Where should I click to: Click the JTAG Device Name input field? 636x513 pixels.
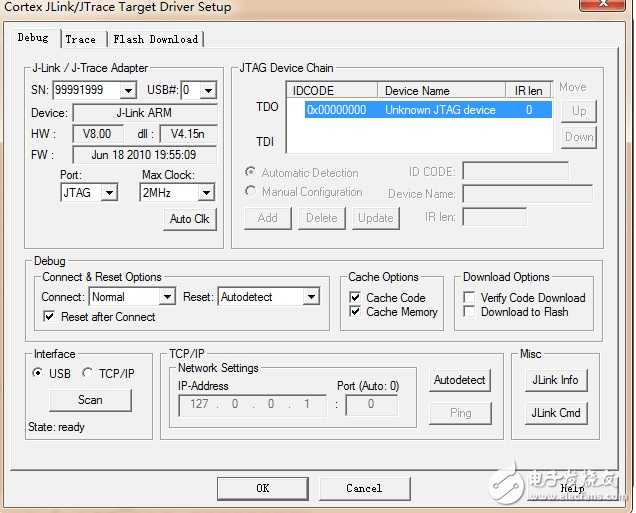(527, 193)
